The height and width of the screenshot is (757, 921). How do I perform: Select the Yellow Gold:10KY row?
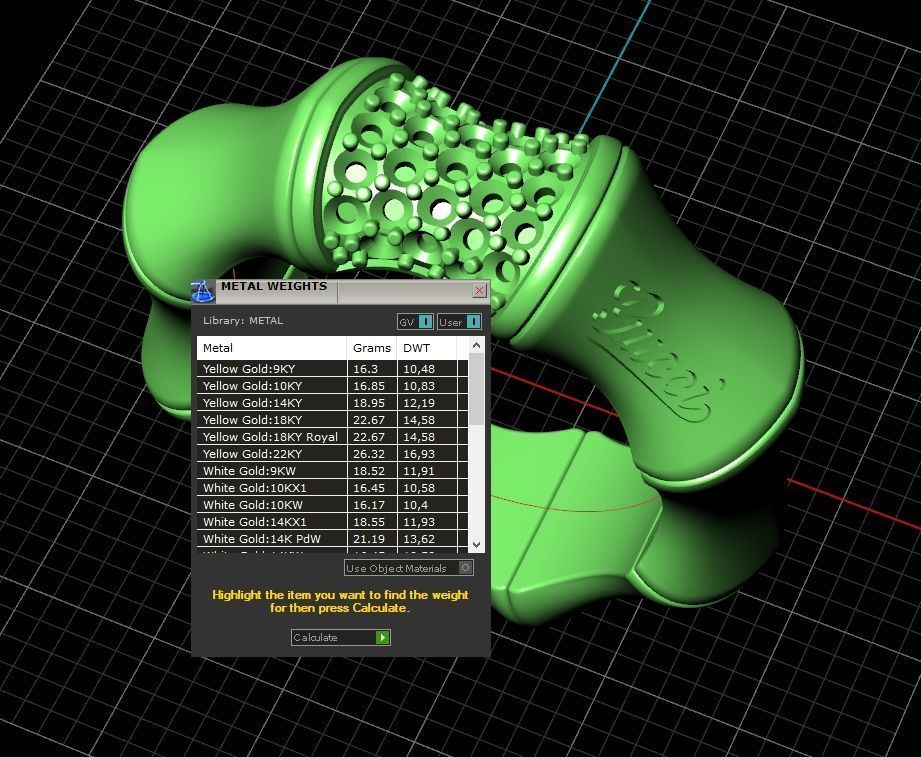click(332, 386)
